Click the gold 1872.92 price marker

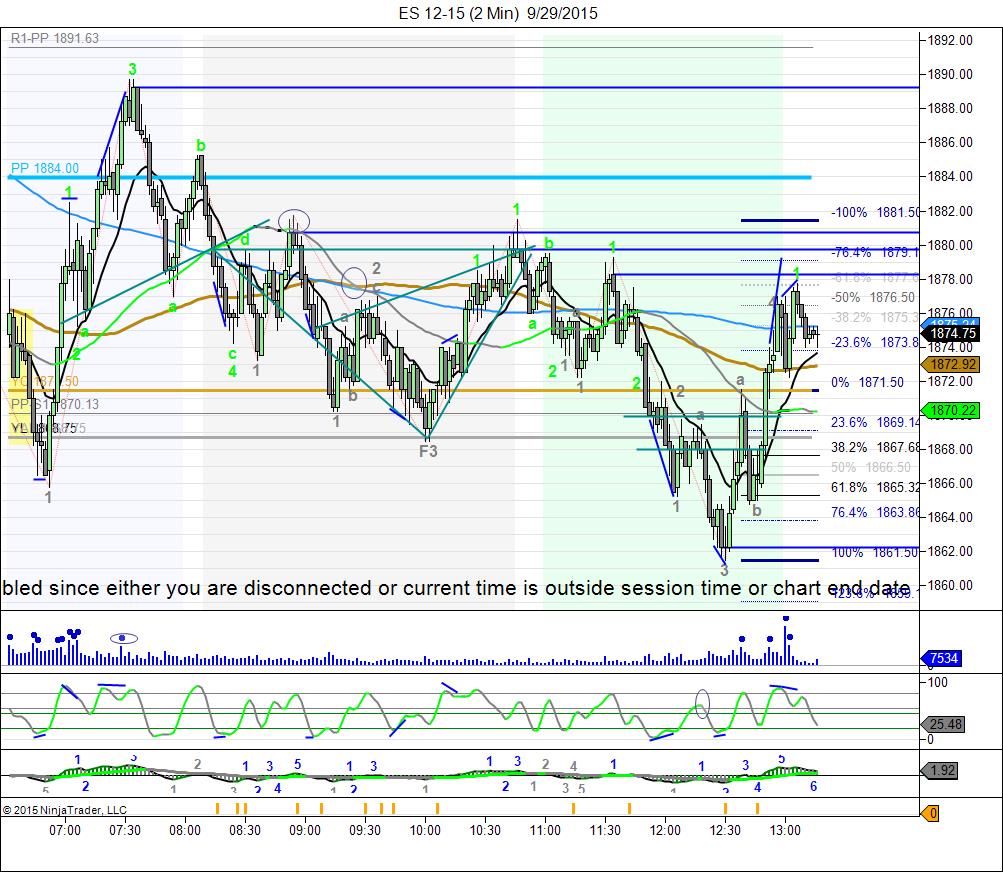[x=953, y=364]
